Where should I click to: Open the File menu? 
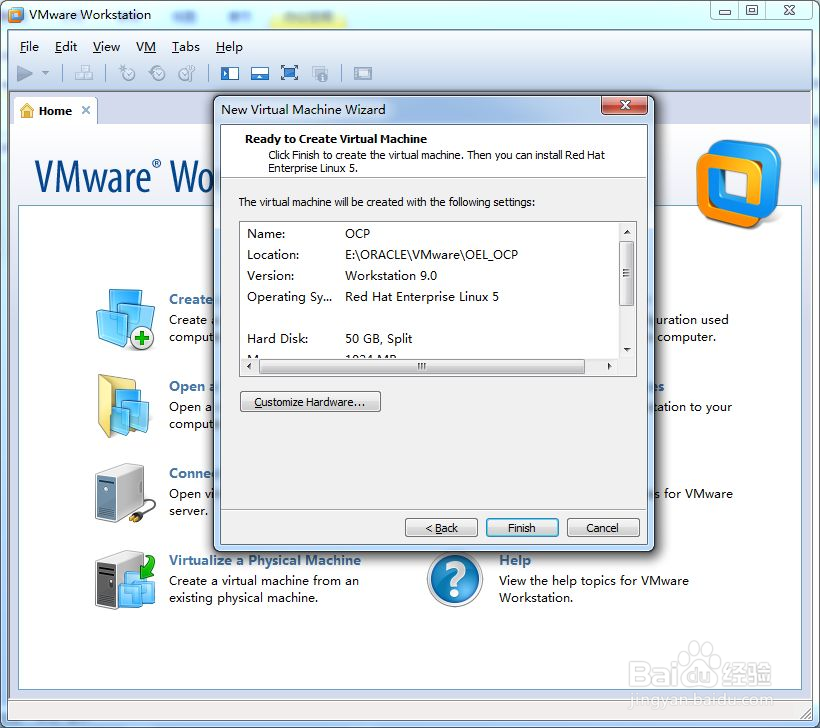pyautogui.click(x=29, y=47)
